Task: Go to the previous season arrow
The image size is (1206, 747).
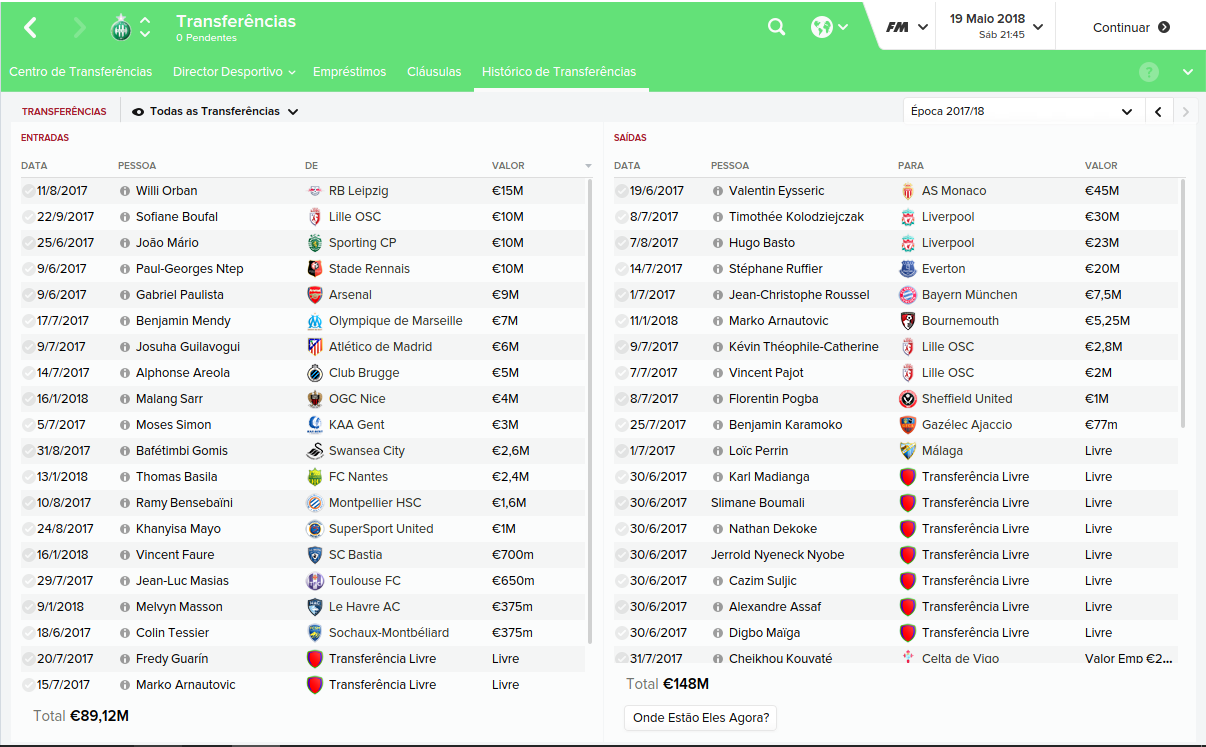Action: click(x=1158, y=111)
